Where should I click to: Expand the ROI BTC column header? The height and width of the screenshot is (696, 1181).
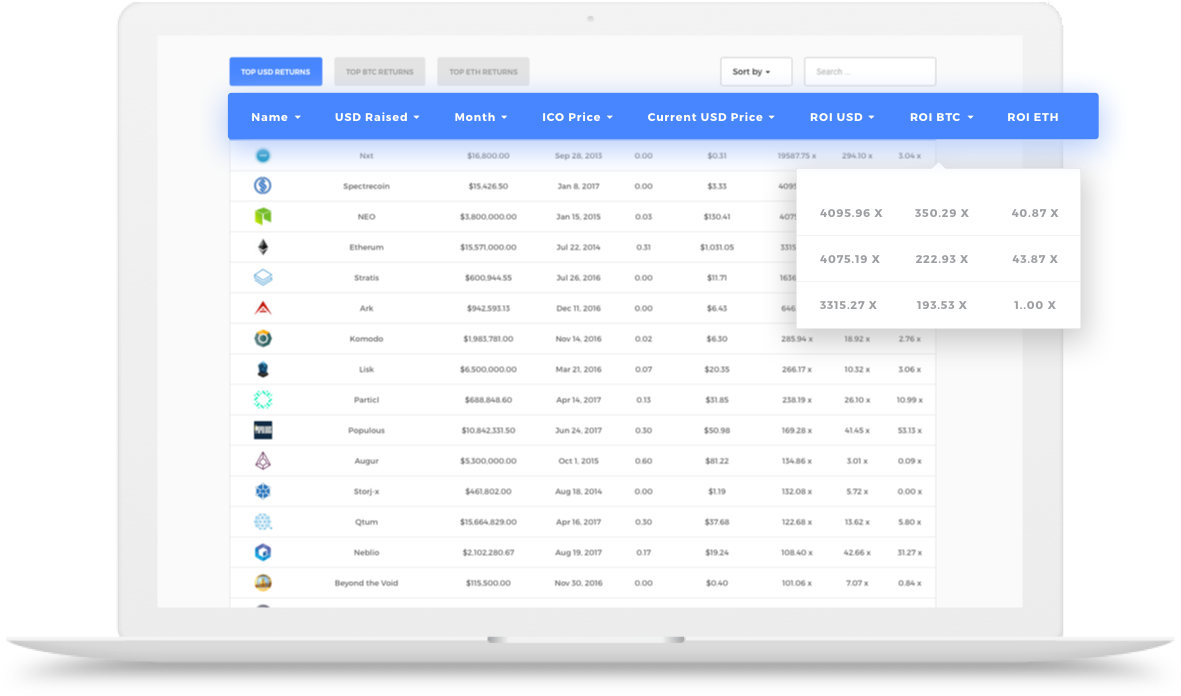941,117
